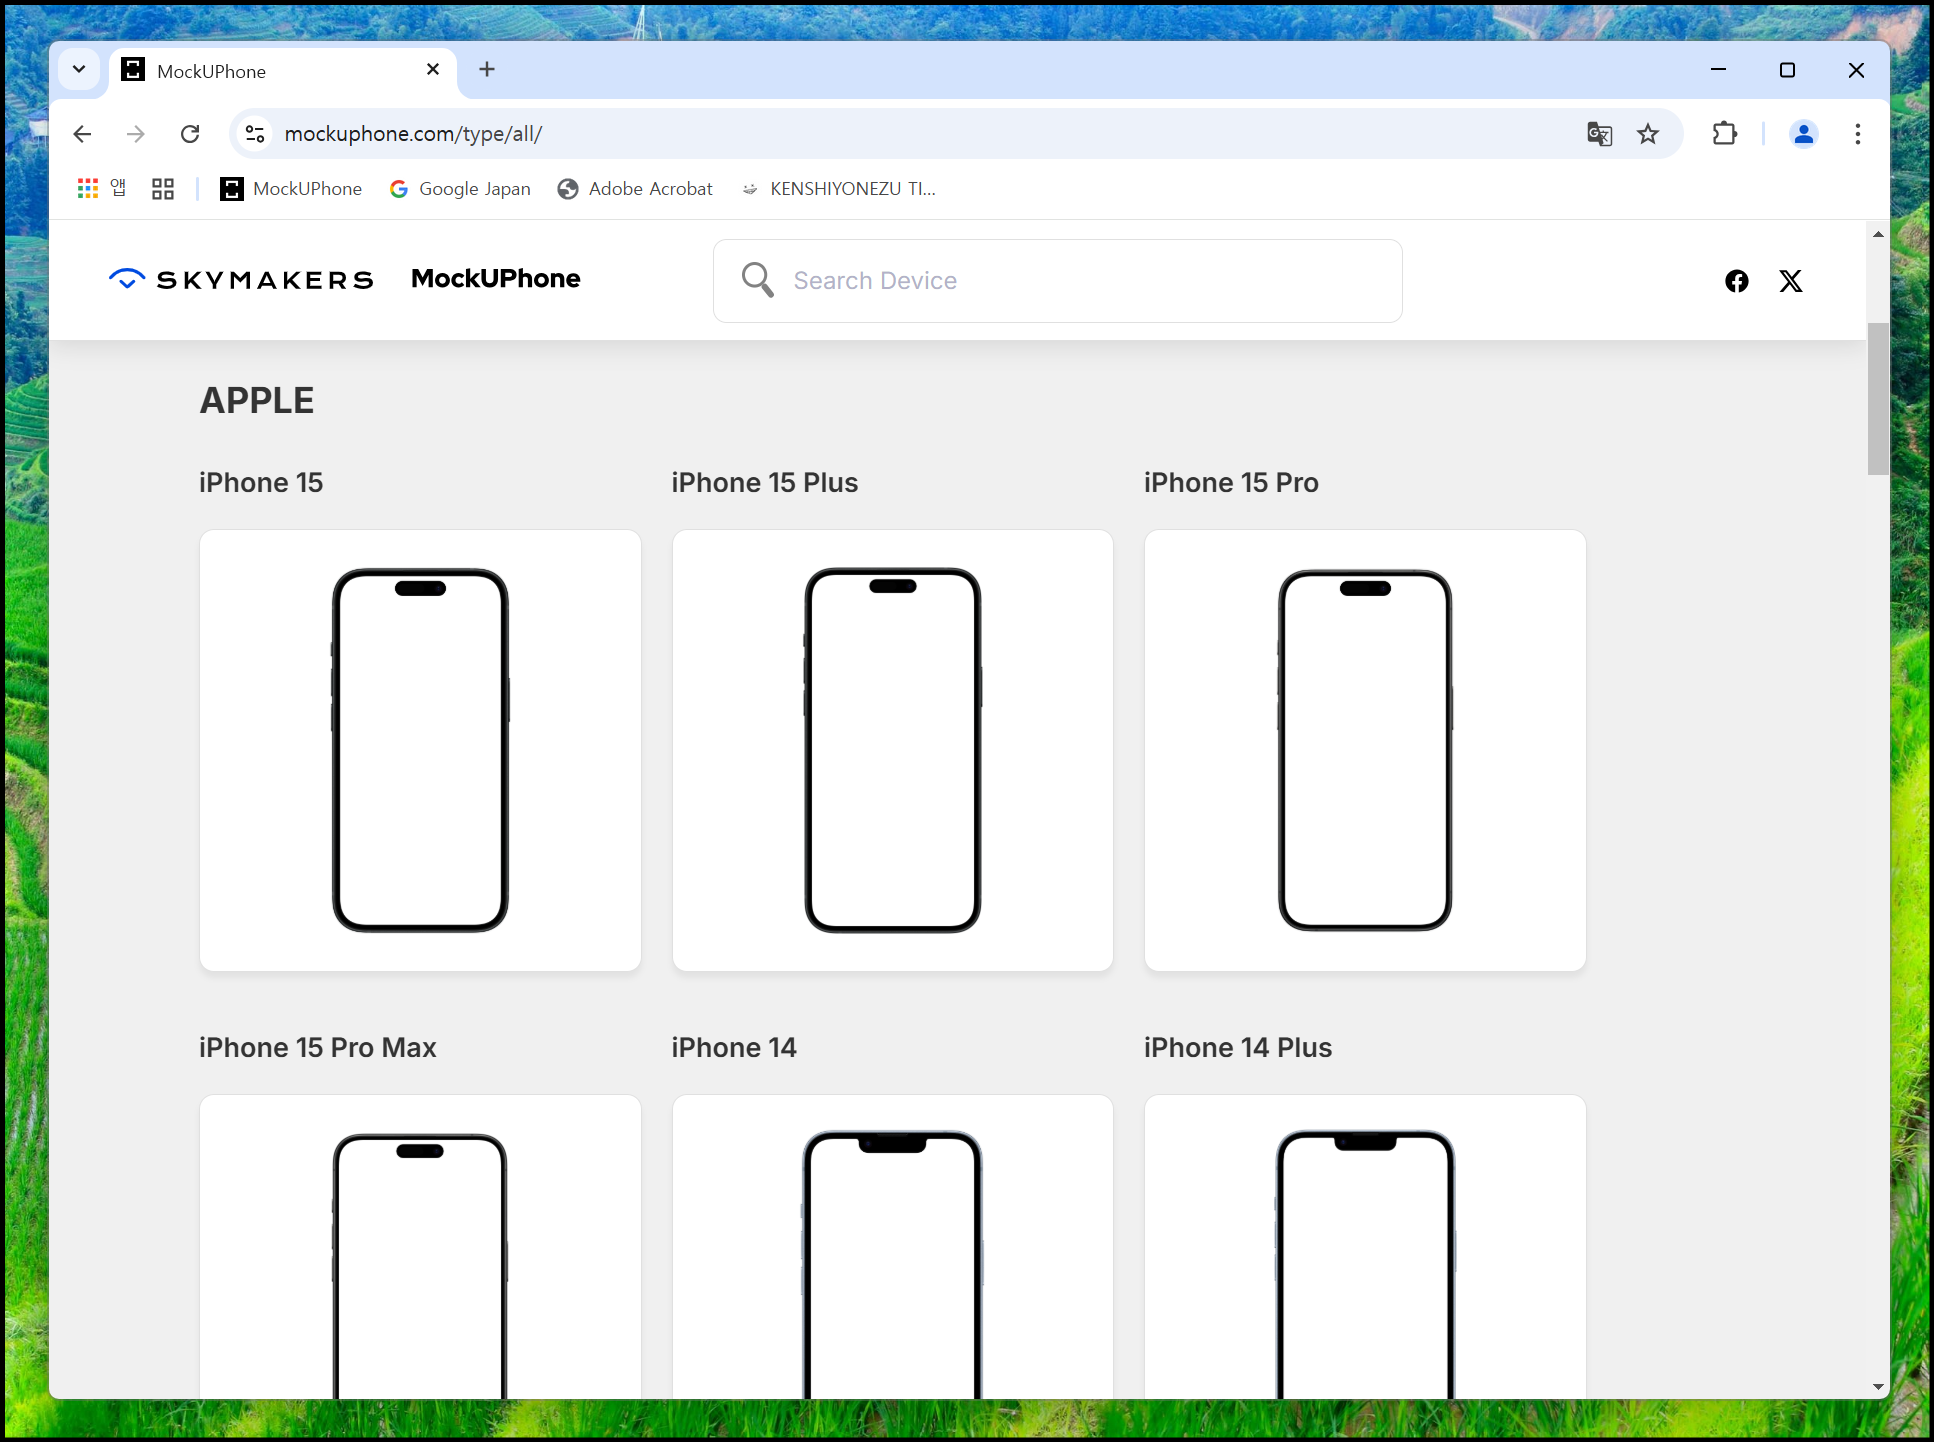Click the Google Translate icon in the address bar
This screenshot has width=1934, height=1442.
(x=1599, y=134)
